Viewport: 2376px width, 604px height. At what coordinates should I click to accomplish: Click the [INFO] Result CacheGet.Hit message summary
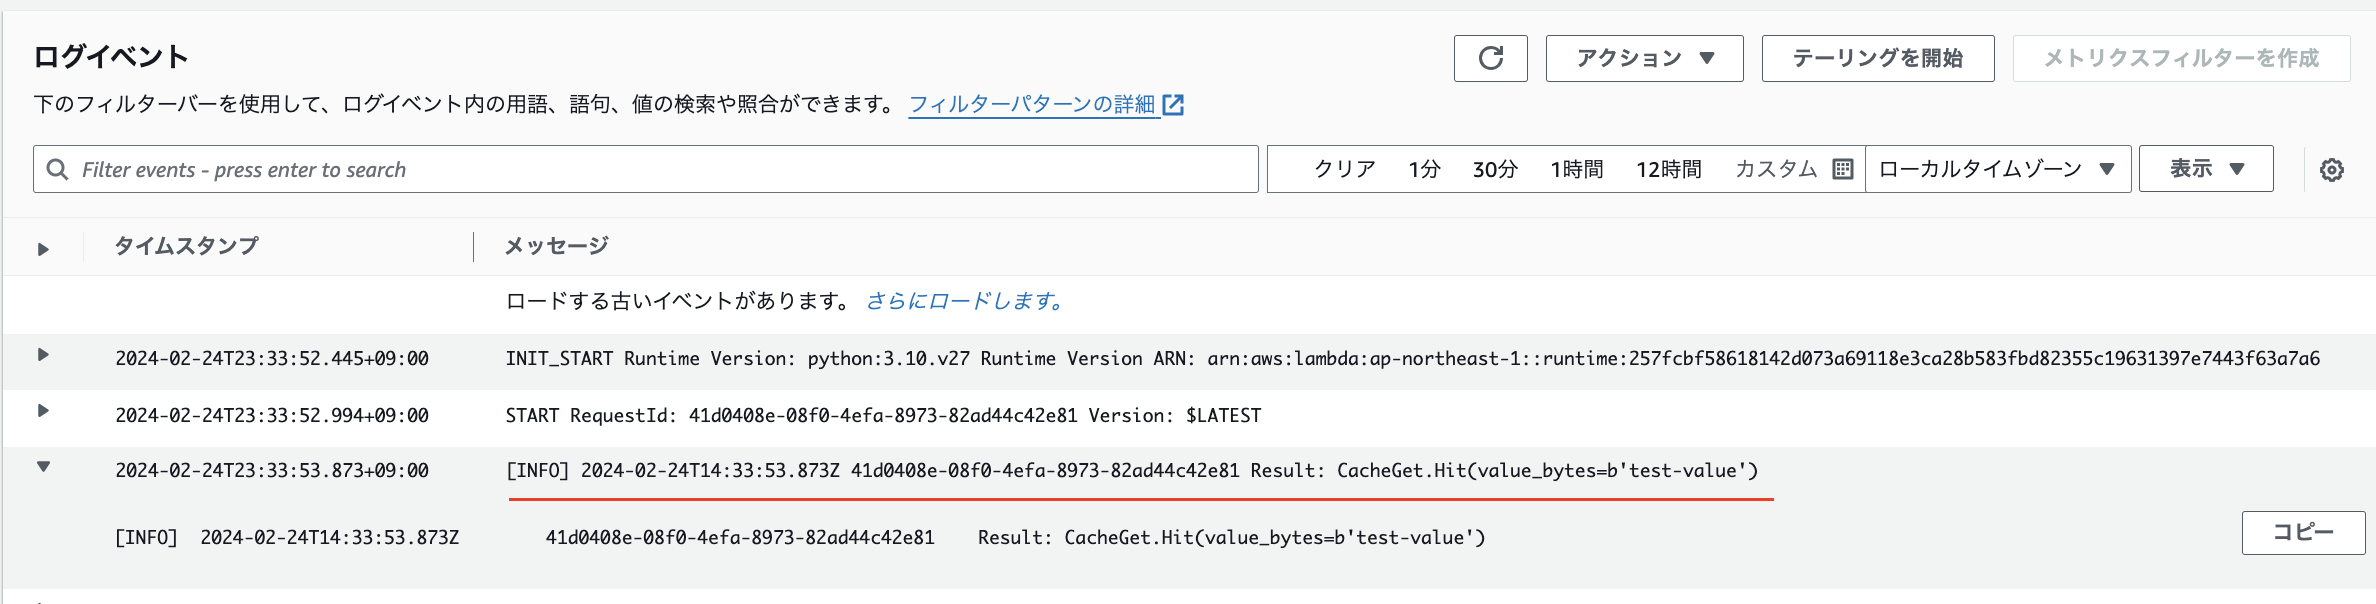1132,470
